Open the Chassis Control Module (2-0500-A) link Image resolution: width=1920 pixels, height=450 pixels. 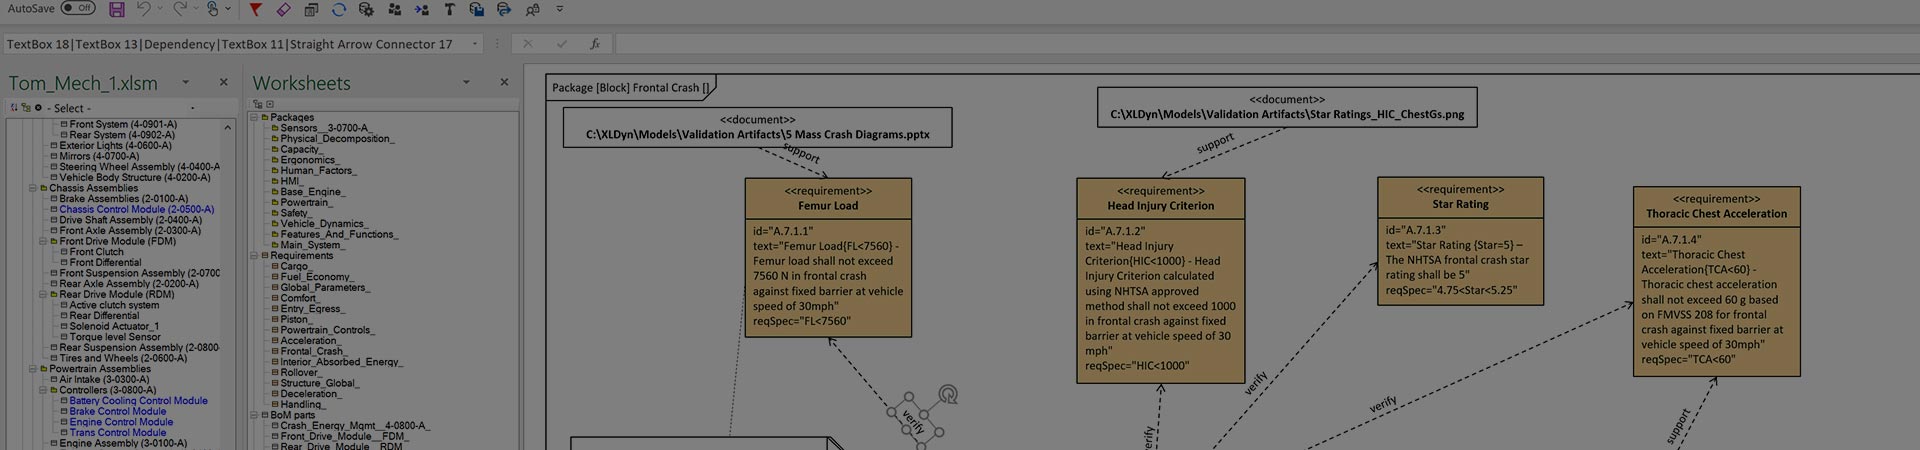pos(136,210)
